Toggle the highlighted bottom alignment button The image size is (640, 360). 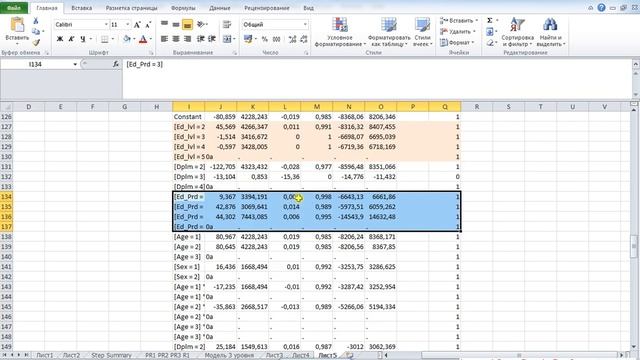187,24
